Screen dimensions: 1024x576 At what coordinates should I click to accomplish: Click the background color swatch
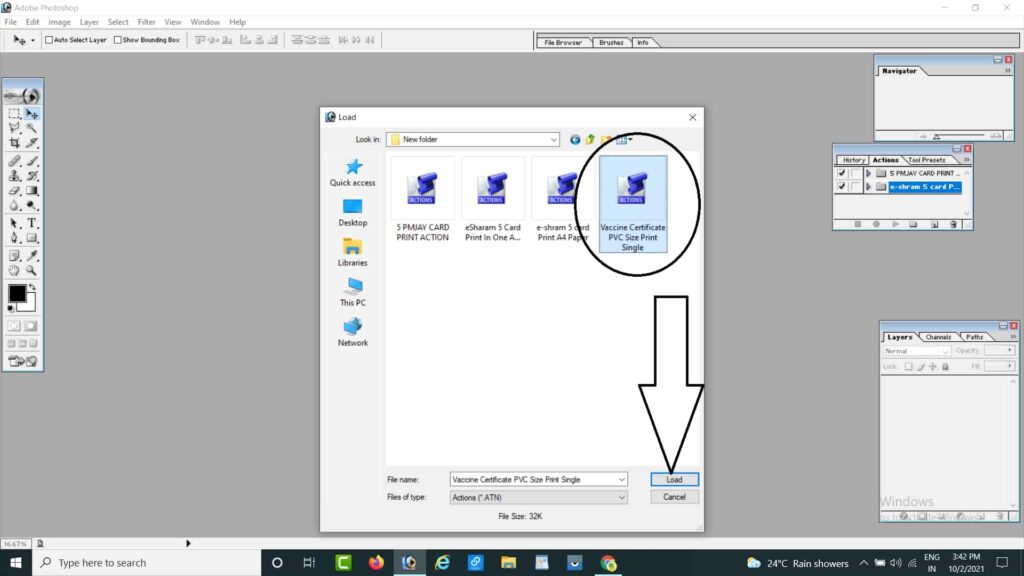point(29,305)
